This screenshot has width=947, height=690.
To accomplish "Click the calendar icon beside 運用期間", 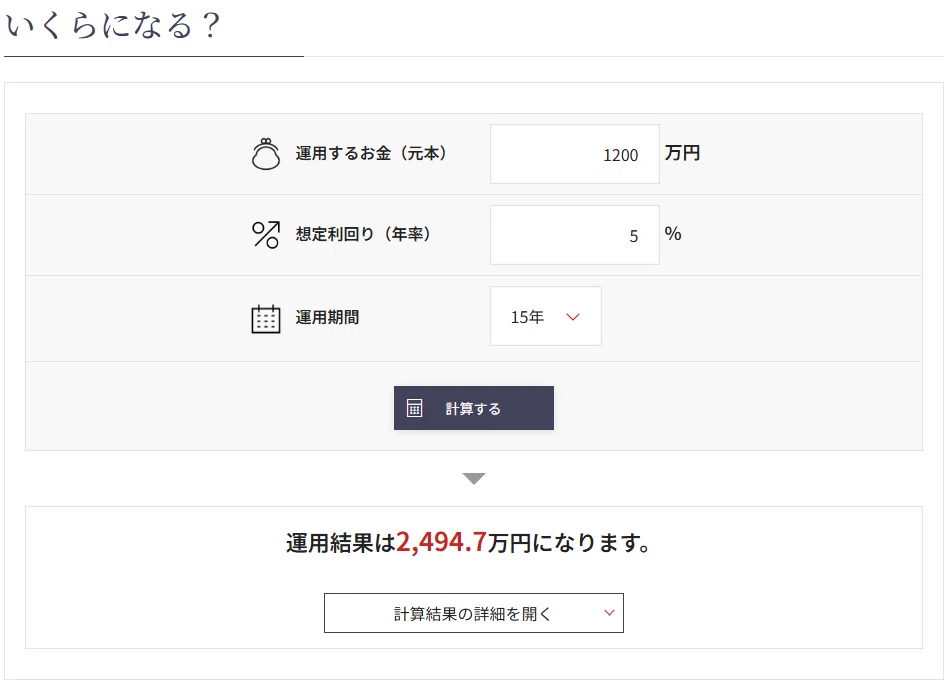I will coord(266,318).
